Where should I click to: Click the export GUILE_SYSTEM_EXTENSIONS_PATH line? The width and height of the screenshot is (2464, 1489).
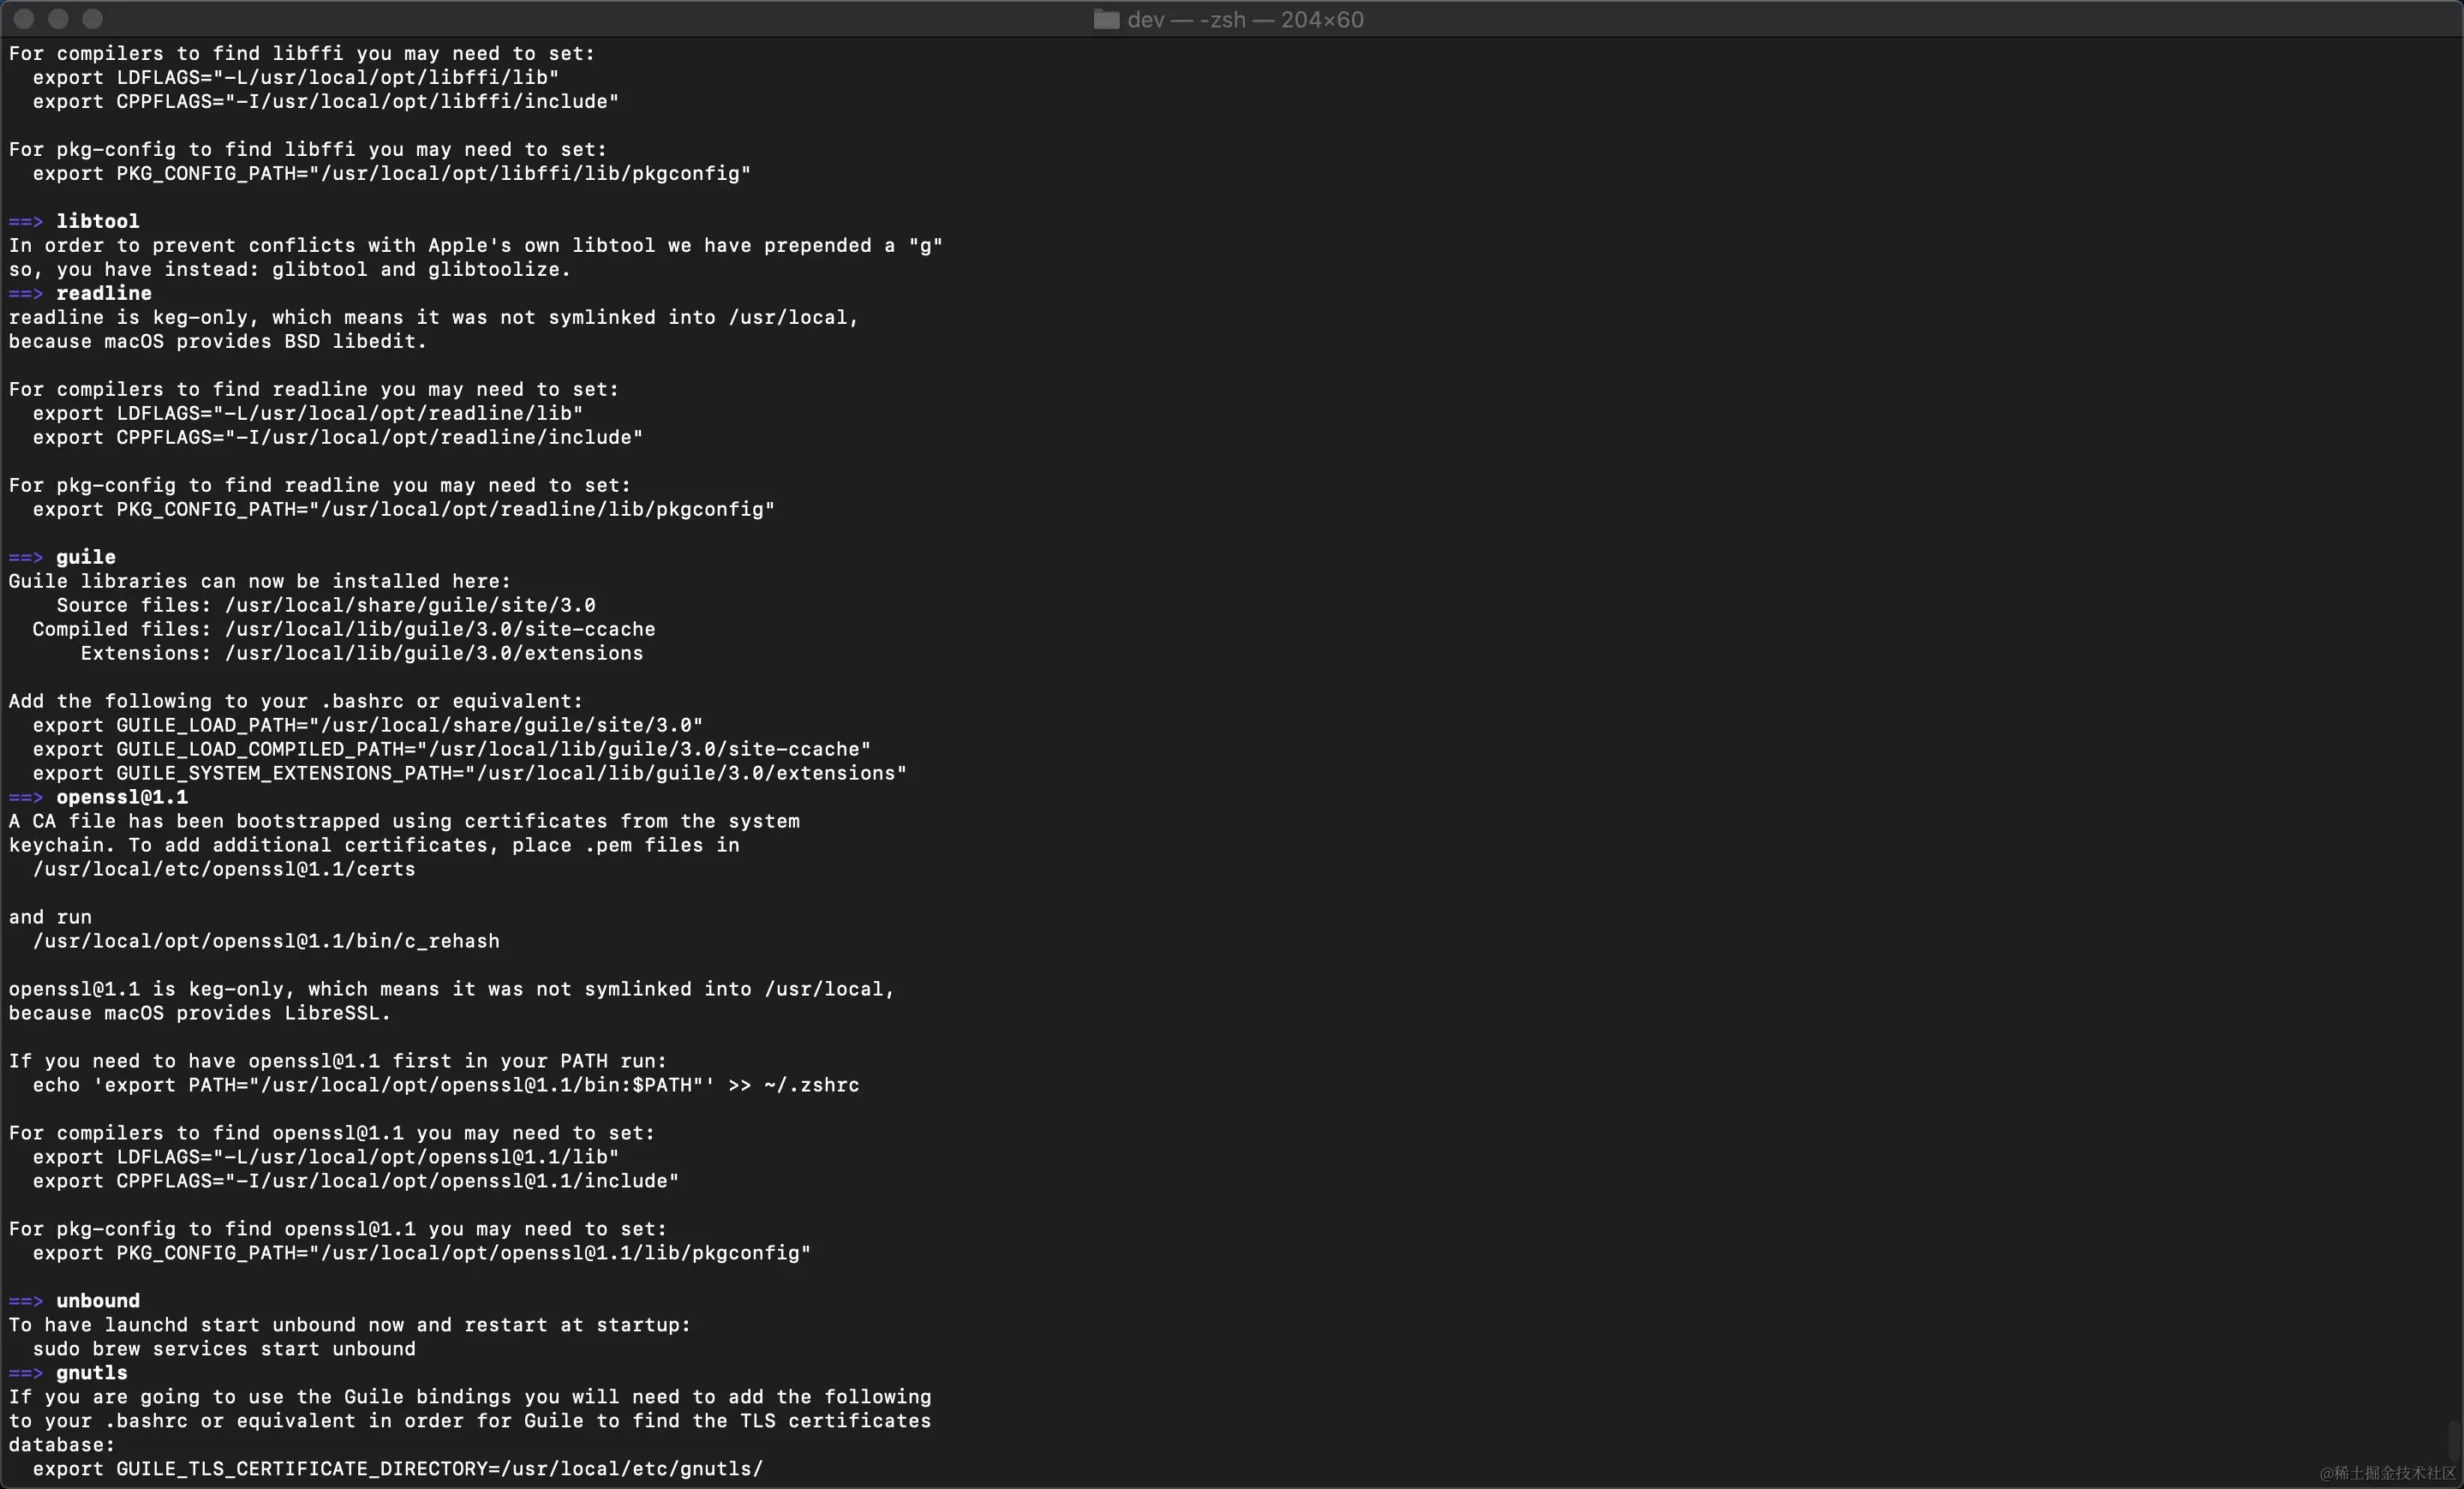click(x=470, y=773)
